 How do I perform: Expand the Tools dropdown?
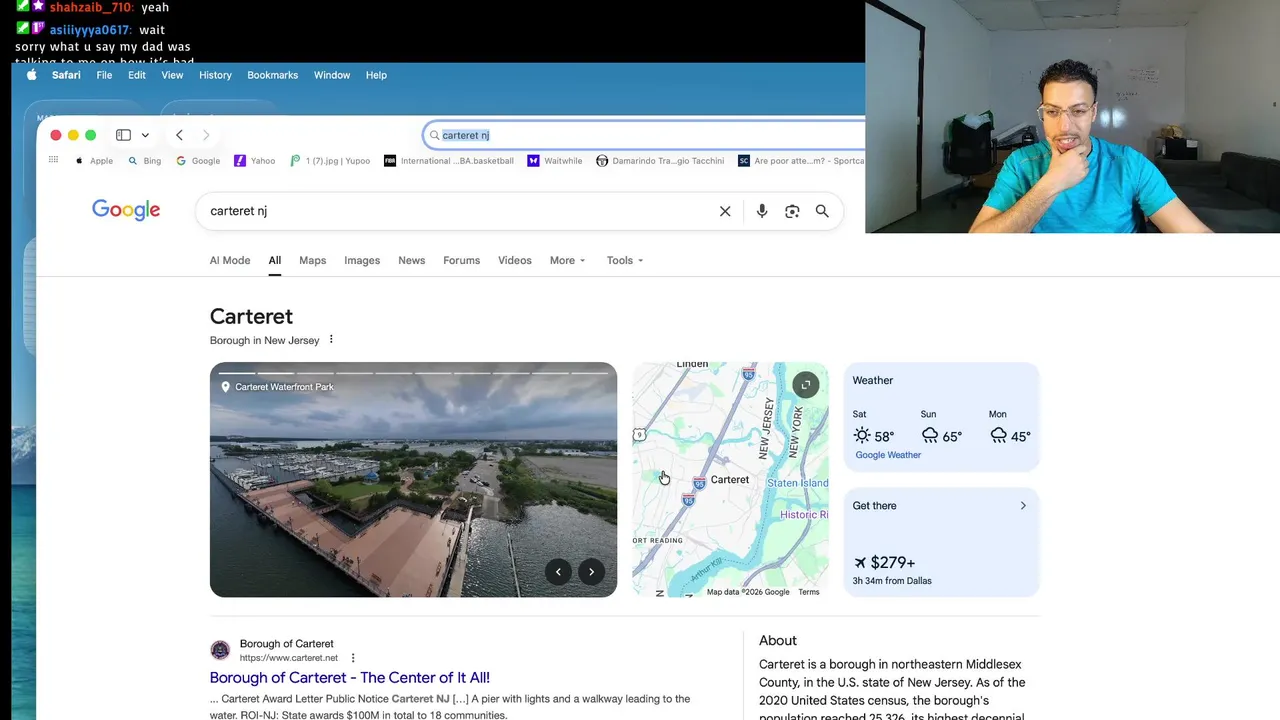click(625, 260)
